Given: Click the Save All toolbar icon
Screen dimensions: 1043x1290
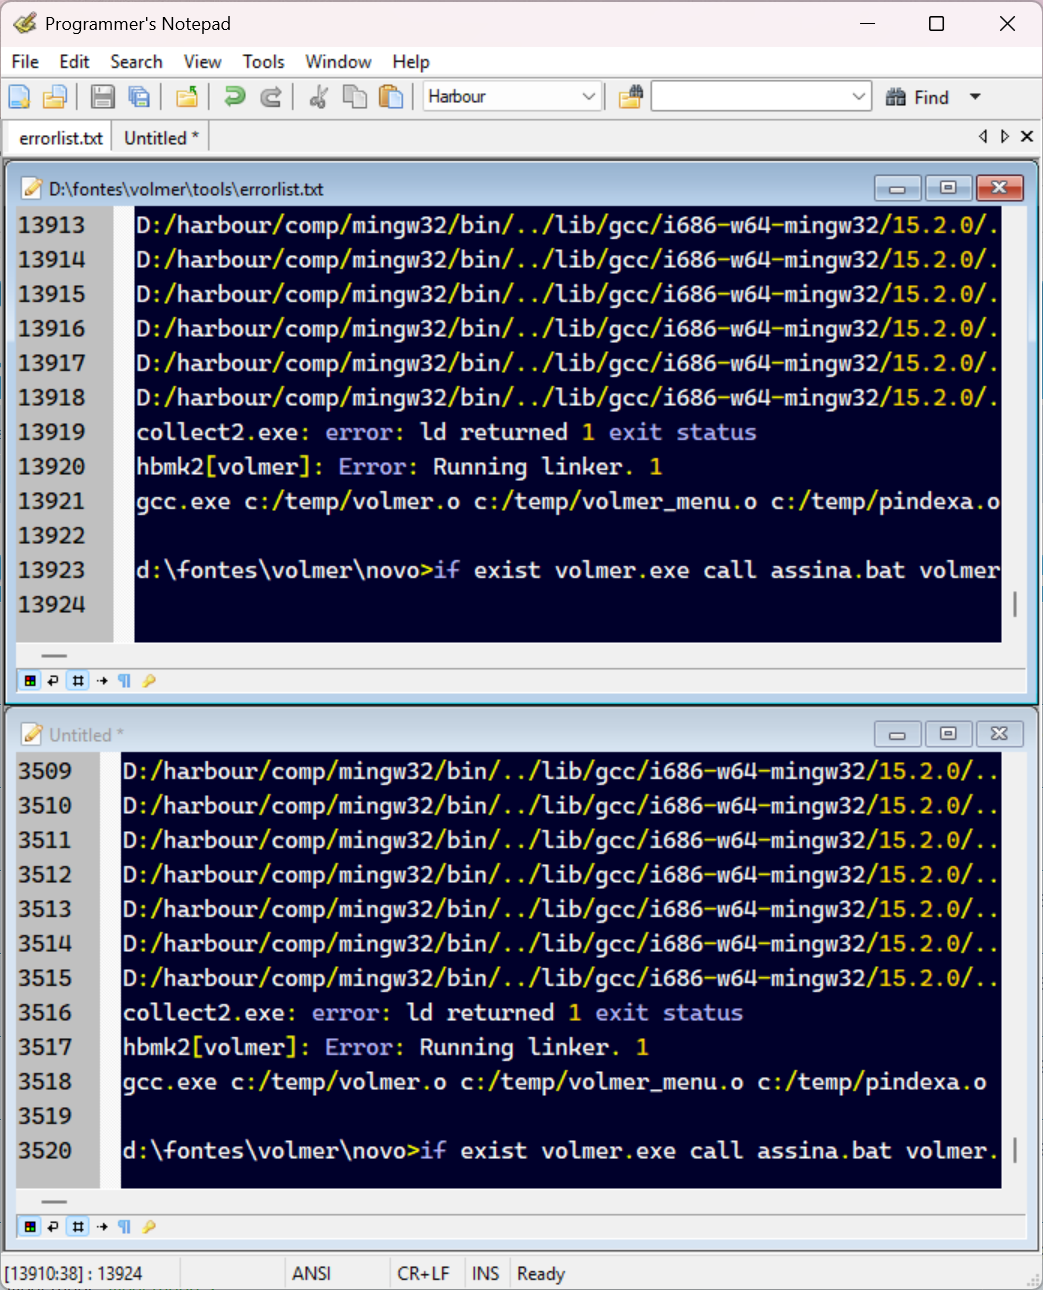Looking at the screenshot, I should click(139, 97).
